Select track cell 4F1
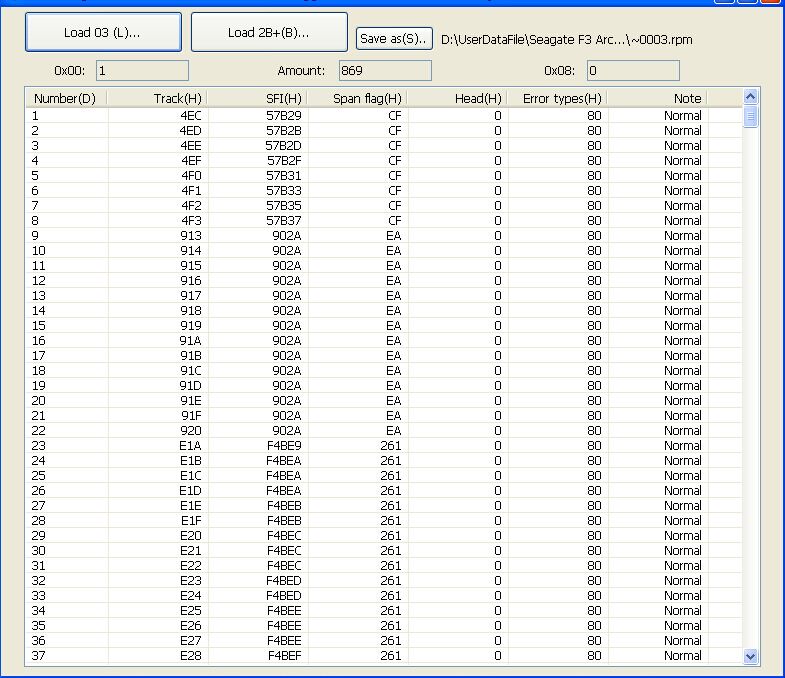This screenshot has width=785, height=678. [x=191, y=191]
